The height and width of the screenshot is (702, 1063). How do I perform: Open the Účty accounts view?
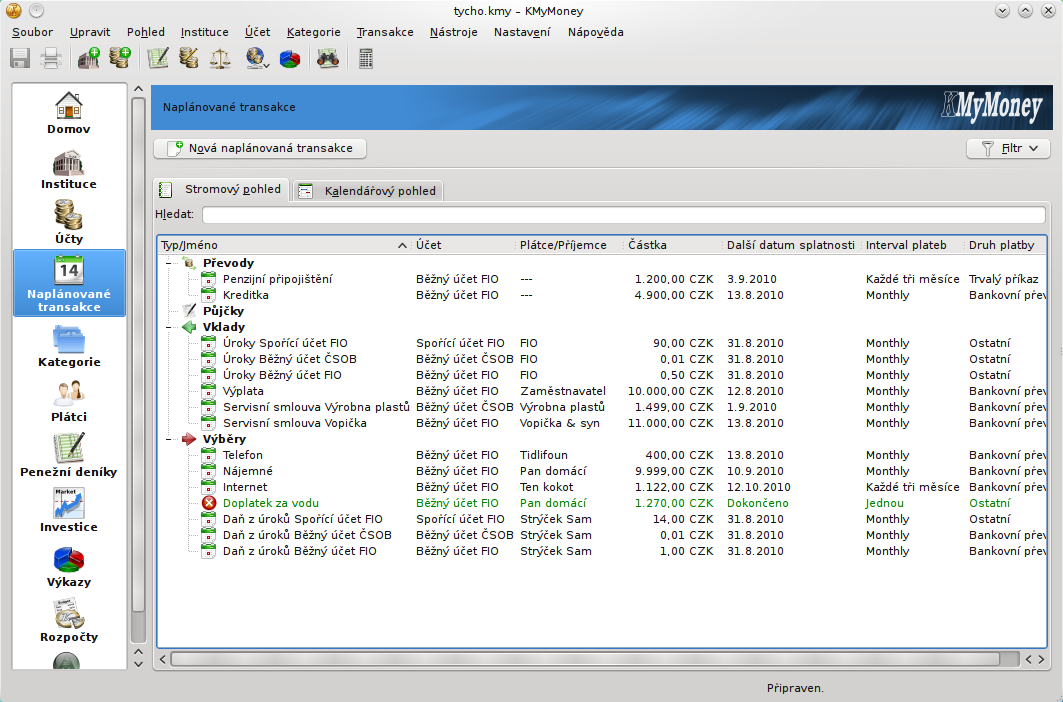click(x=68, y=222)
